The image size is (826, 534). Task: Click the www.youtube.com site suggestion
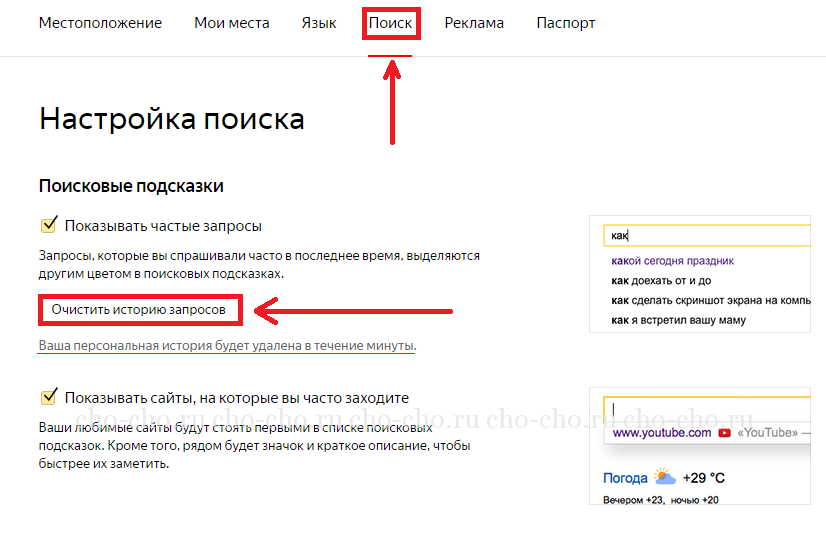pyautogui.click(x=661, y=433)
